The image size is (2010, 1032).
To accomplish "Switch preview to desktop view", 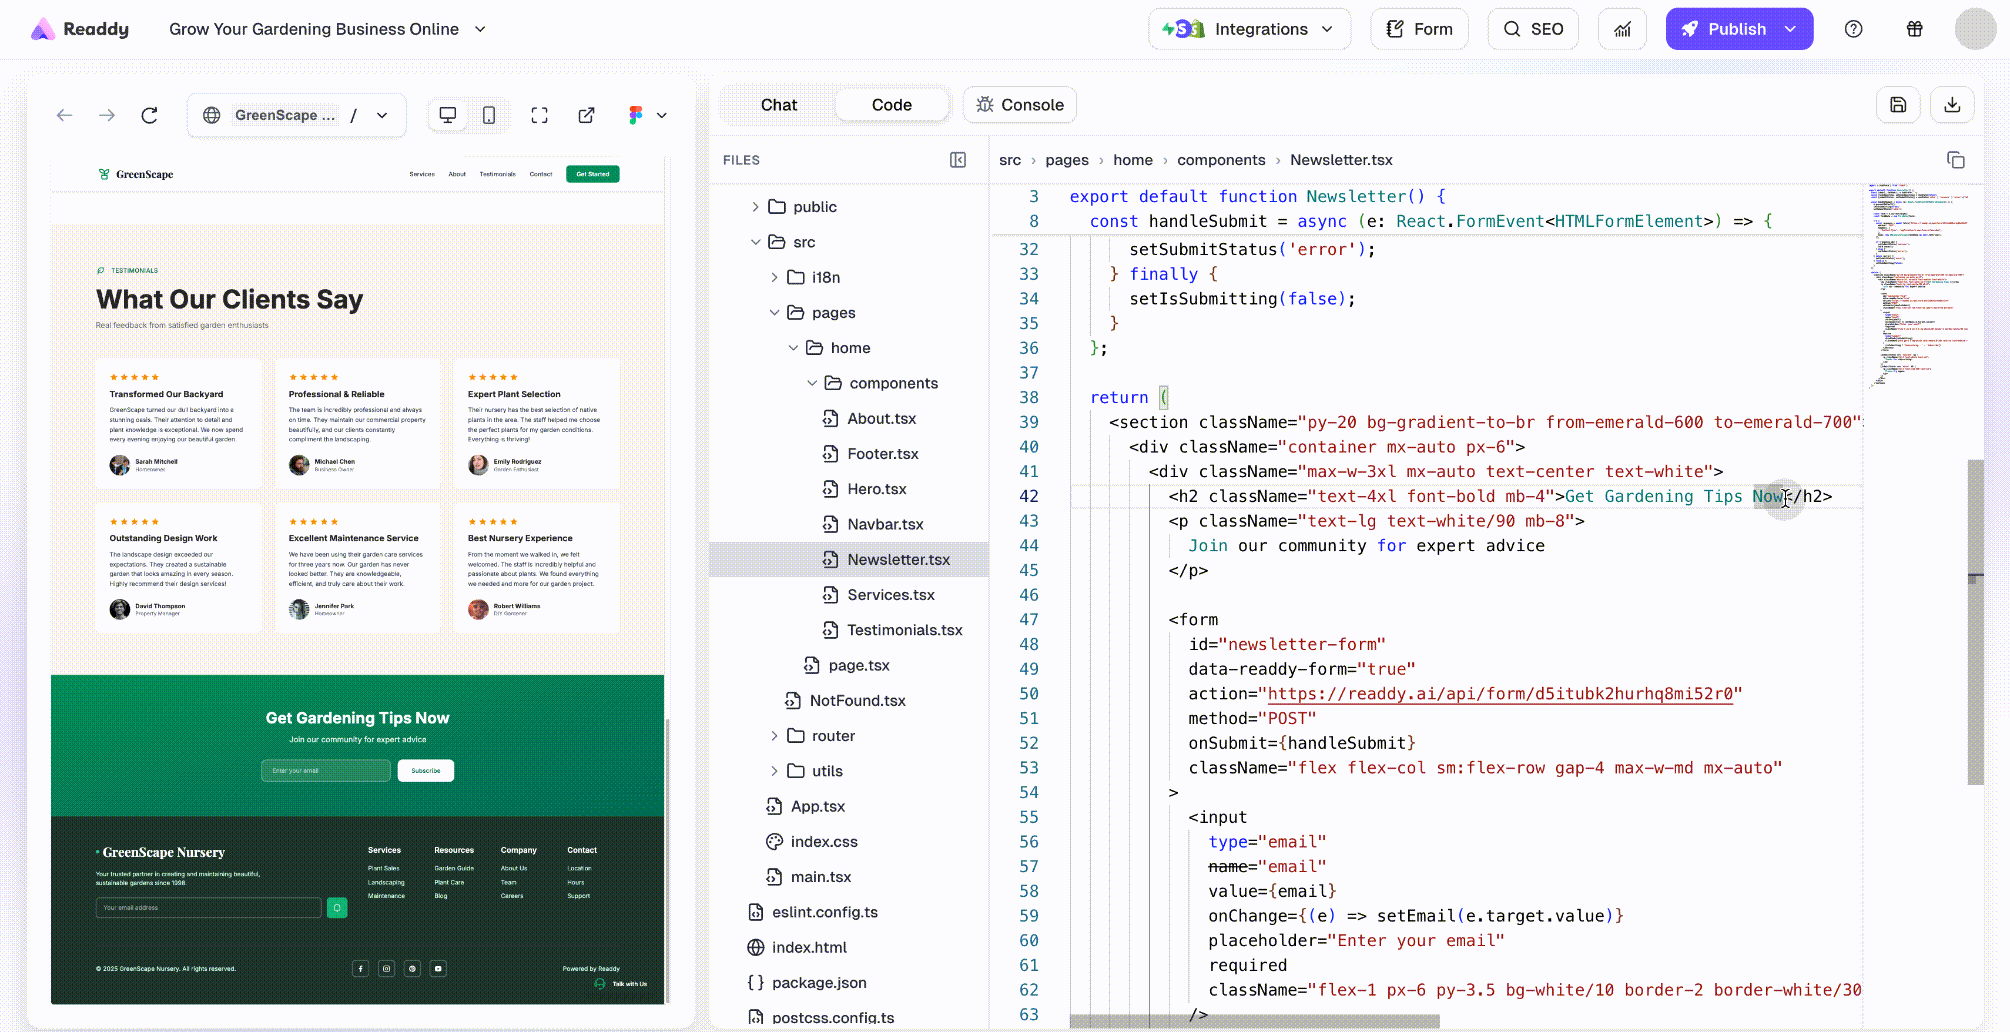I will point(448,115).
